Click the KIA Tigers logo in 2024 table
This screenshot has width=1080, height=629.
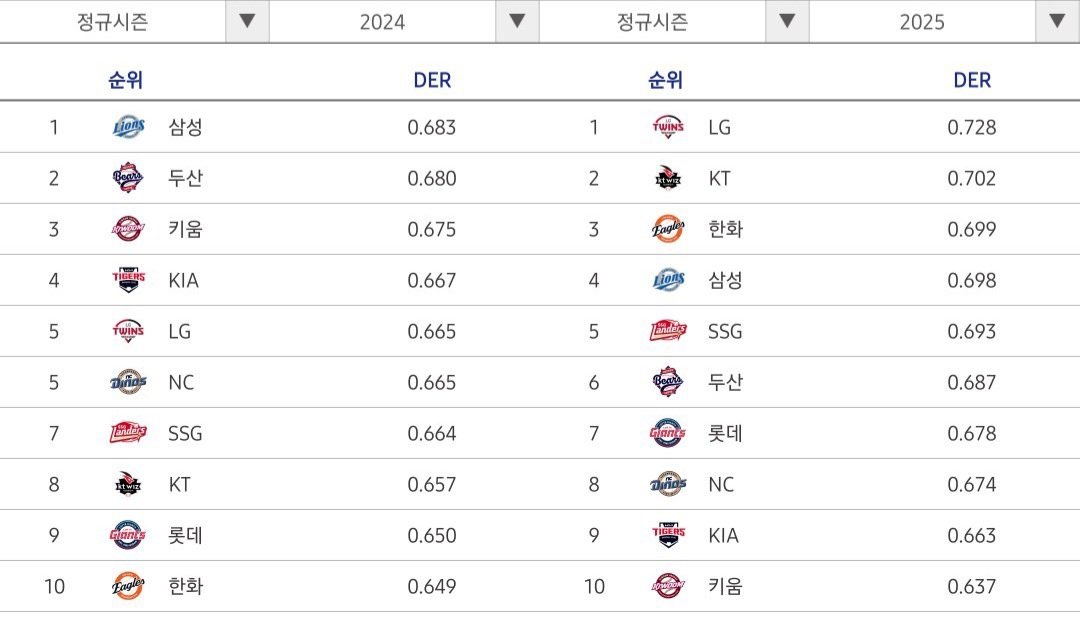pos(128,280)
